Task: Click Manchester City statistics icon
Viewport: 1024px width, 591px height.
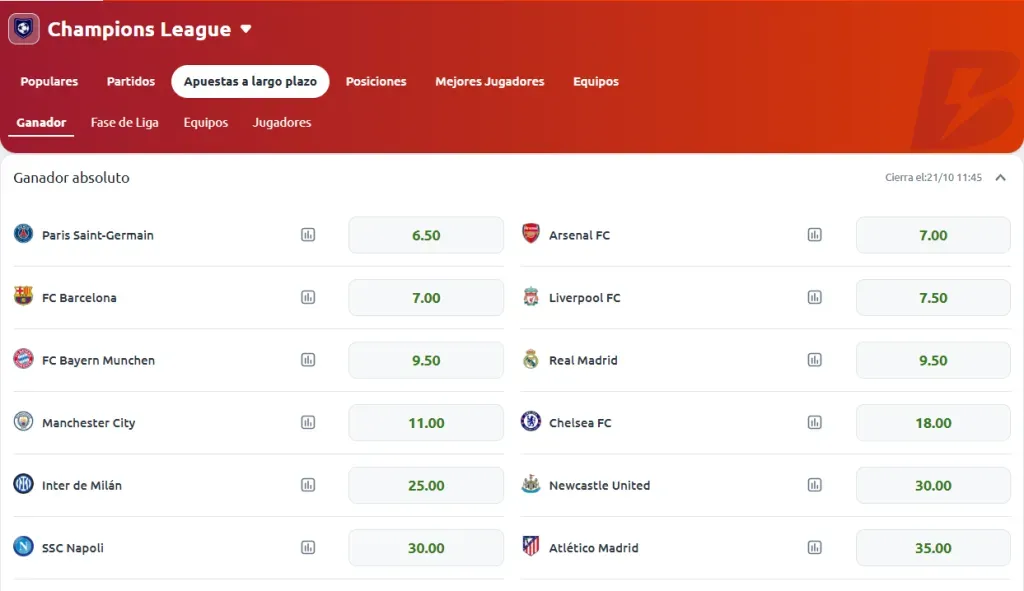Action: (x=308, y=423)
